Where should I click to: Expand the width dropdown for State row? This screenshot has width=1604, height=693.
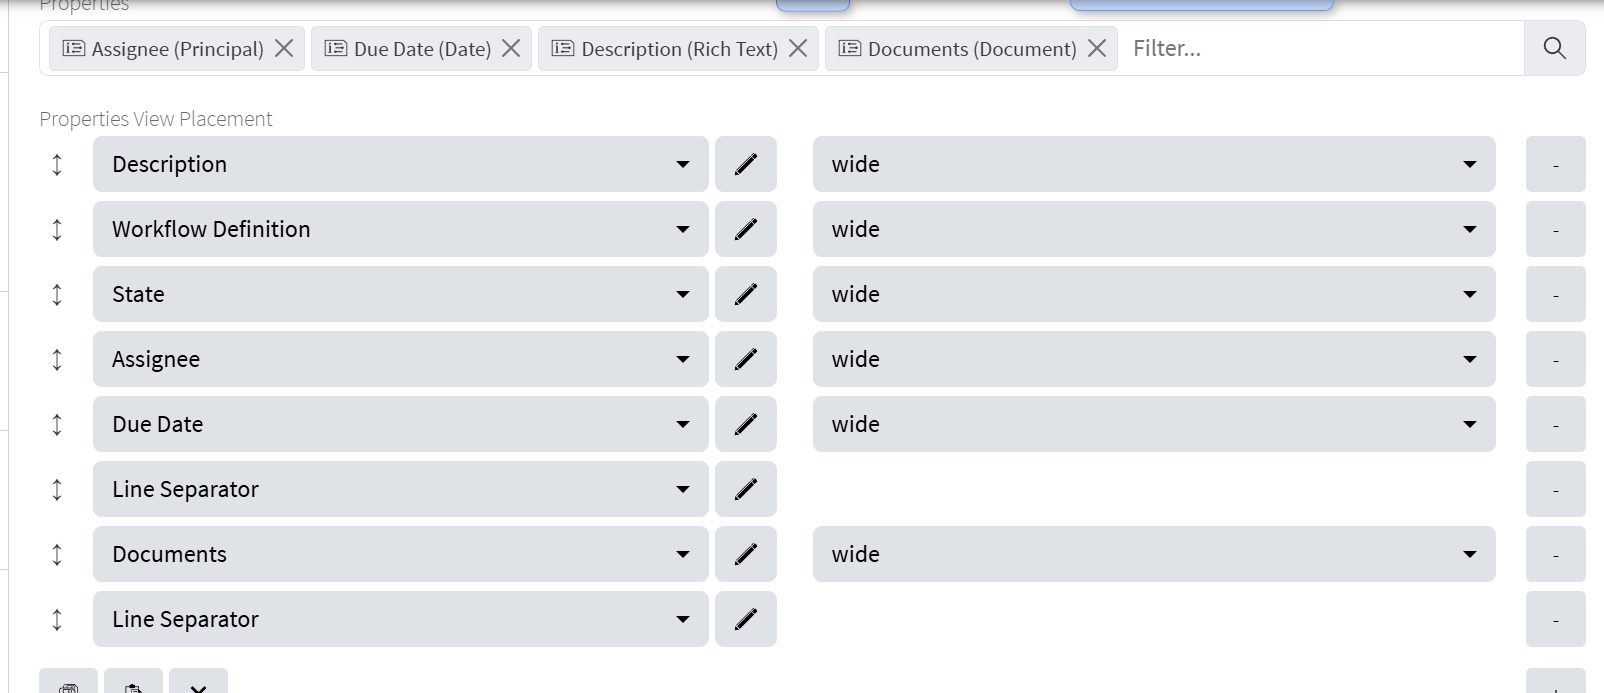coord(1153,294)
